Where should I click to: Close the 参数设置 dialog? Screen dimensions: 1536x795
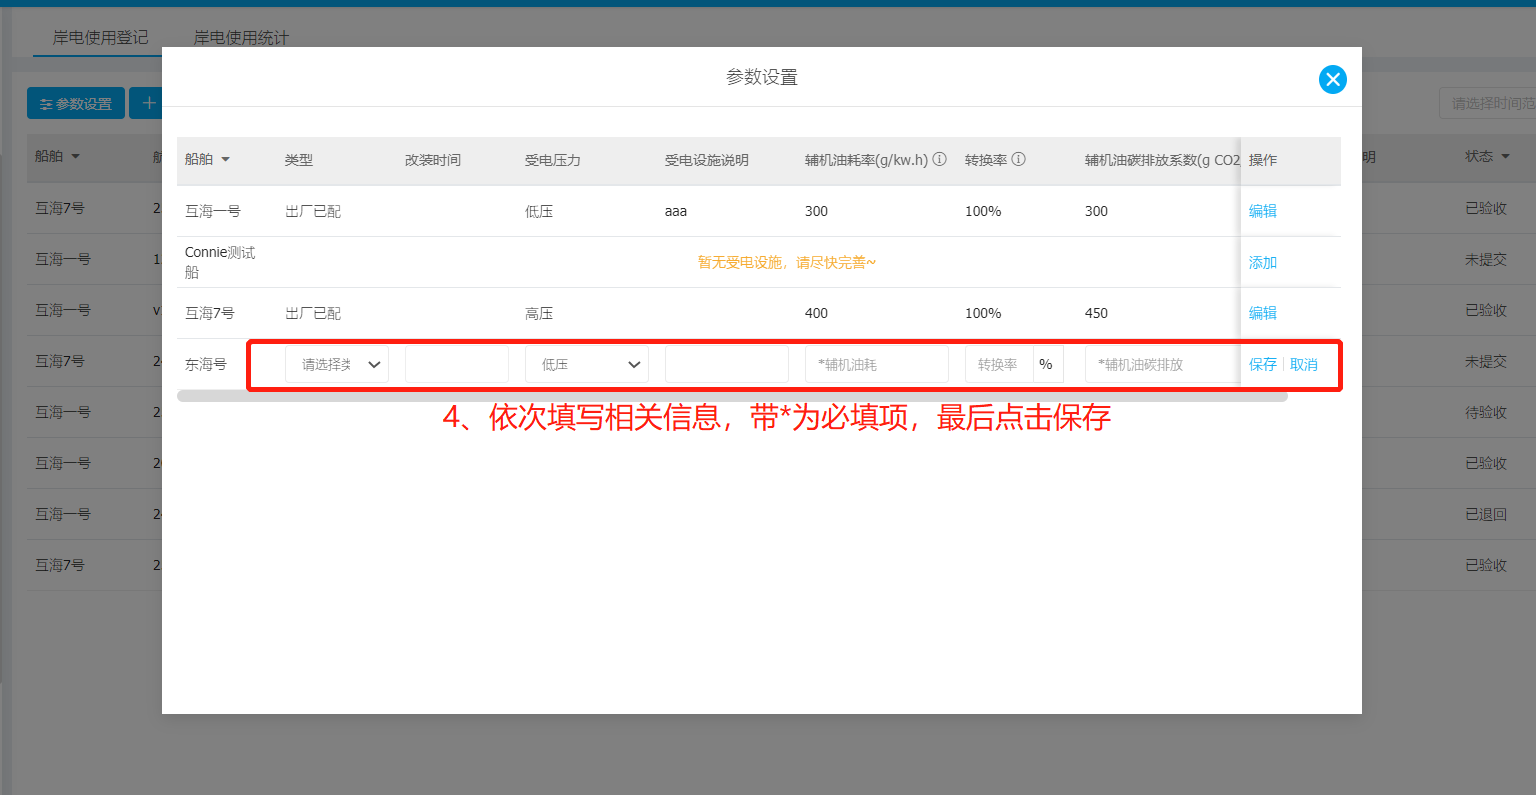coord(1332,79)
